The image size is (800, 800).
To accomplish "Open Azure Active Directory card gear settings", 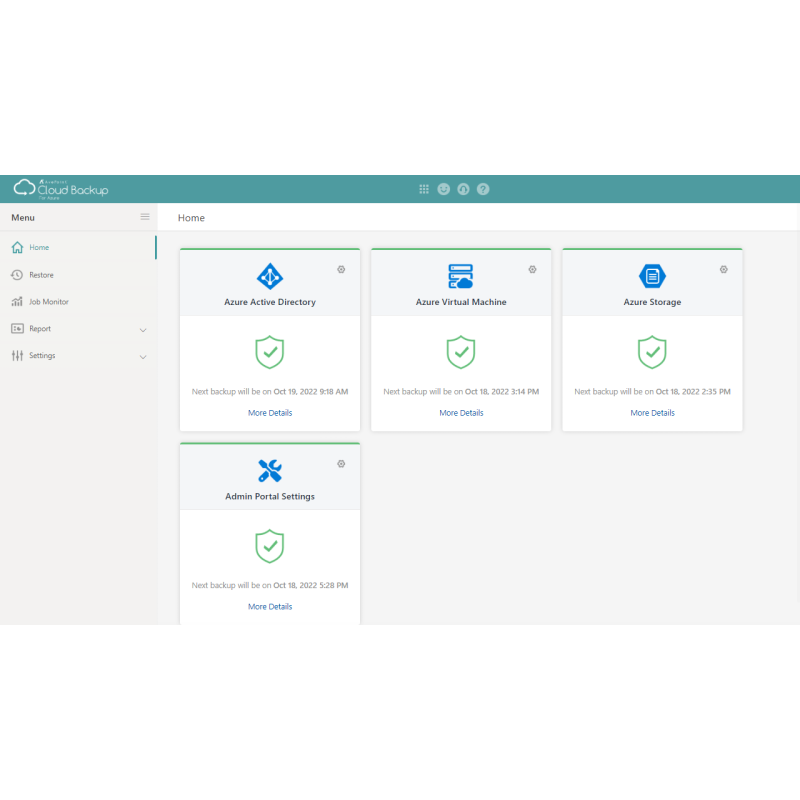I will 341,269.
